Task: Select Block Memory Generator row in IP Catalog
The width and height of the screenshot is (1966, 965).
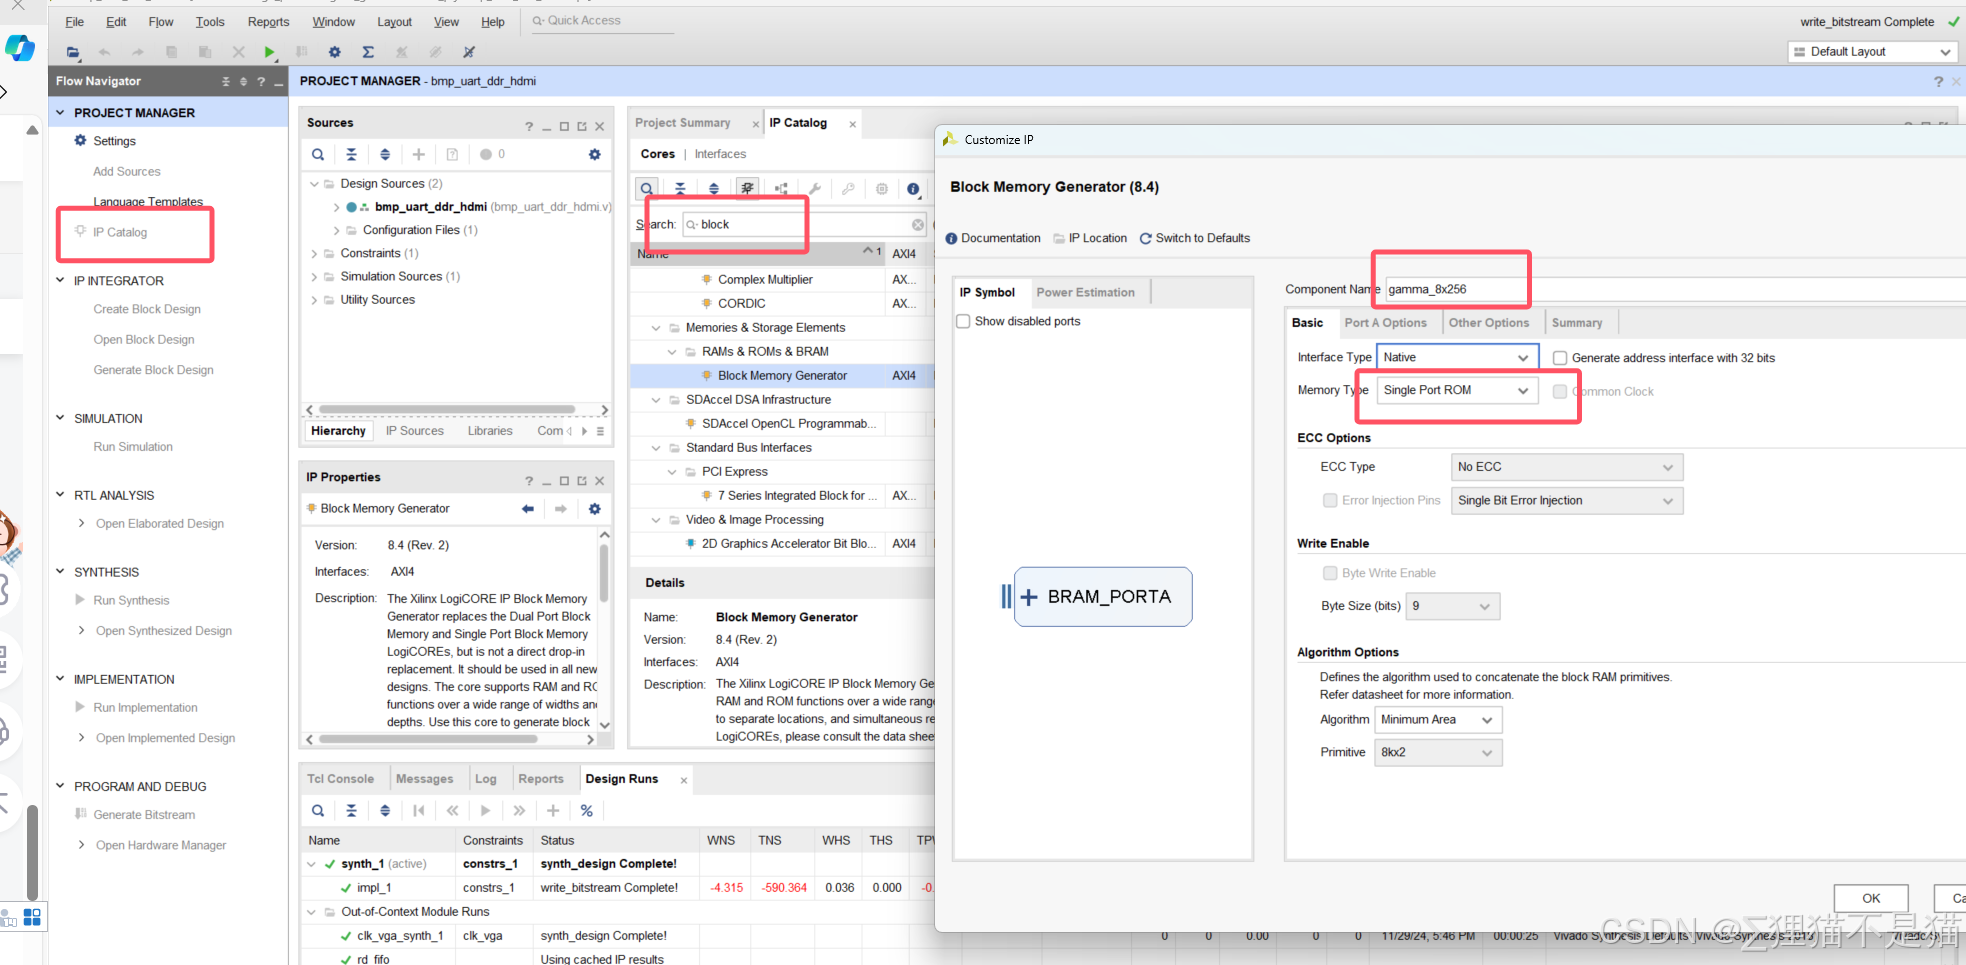Action: pos(781,376)
